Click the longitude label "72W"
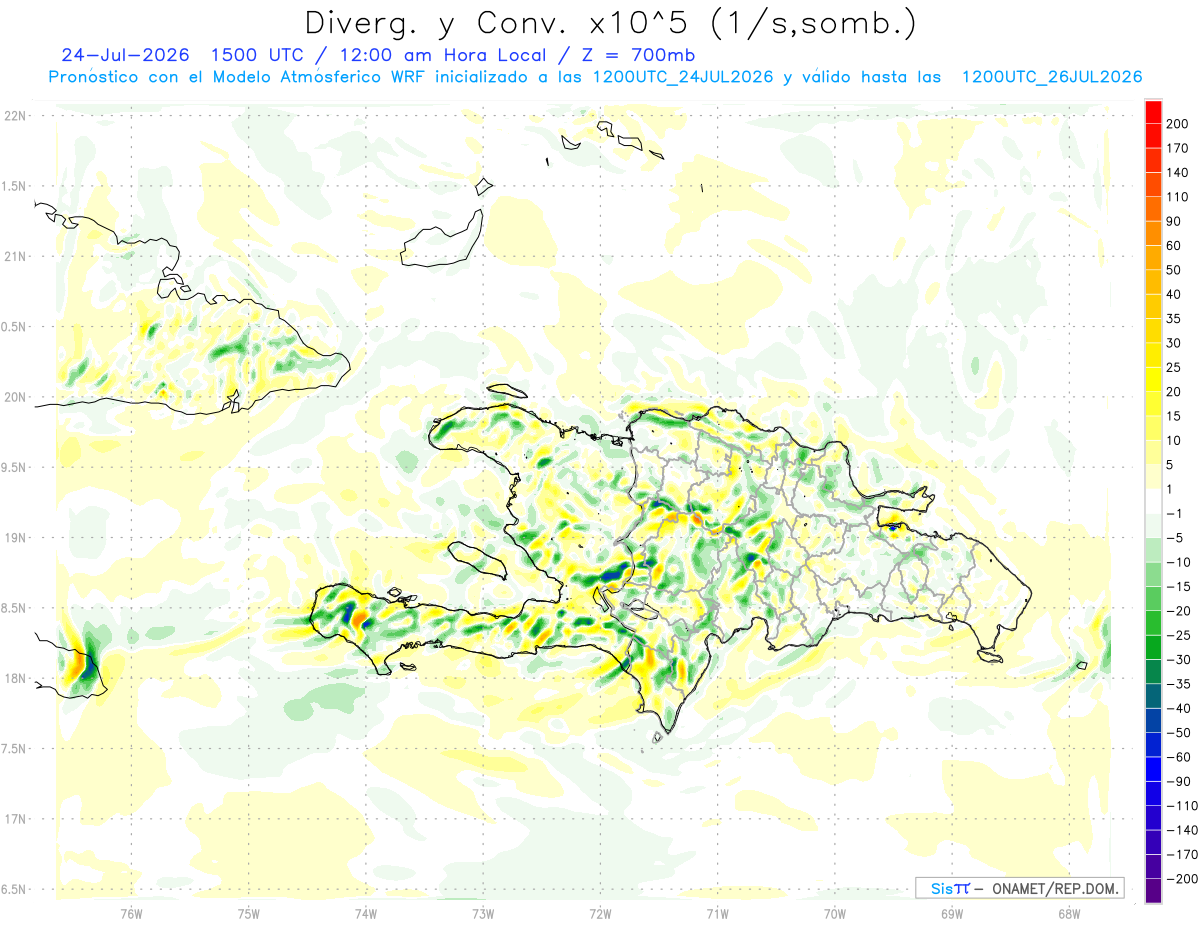 click(x=600, y=914)
